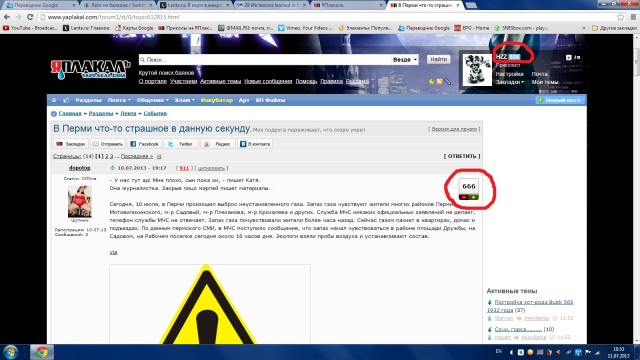Screen dimensions: 640x360
Task: Click the browser address bar
Action: pyautogui.click(x=327, y=17)
